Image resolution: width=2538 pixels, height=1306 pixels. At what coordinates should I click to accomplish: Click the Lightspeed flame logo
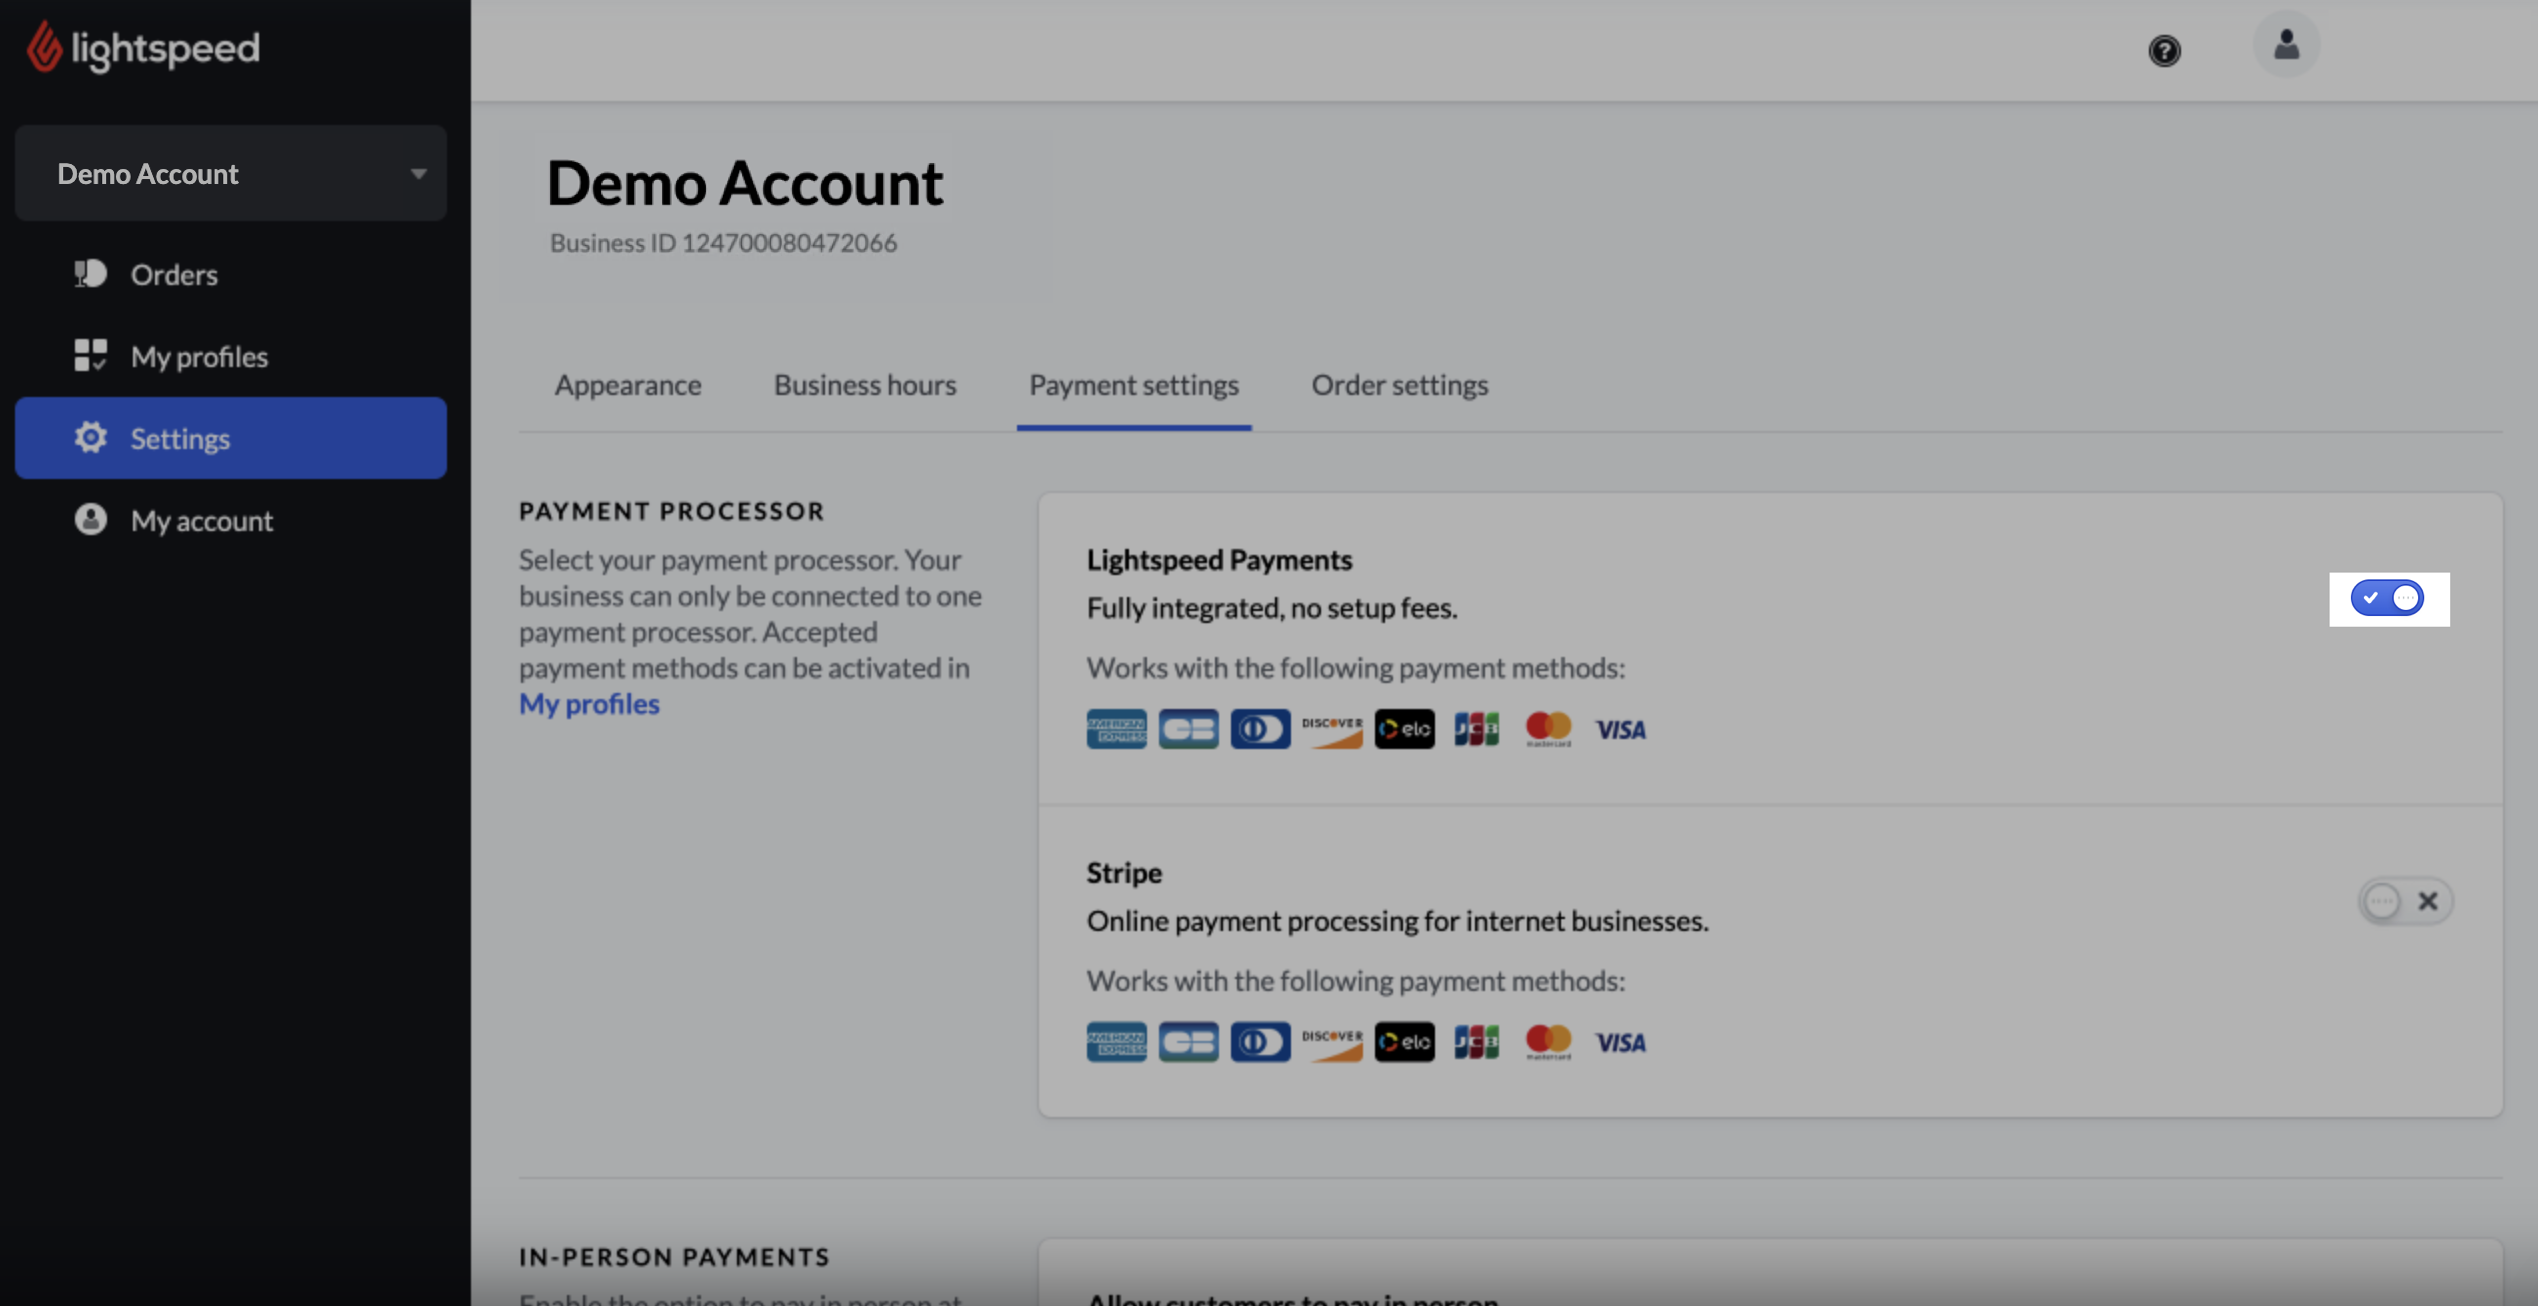44,47
